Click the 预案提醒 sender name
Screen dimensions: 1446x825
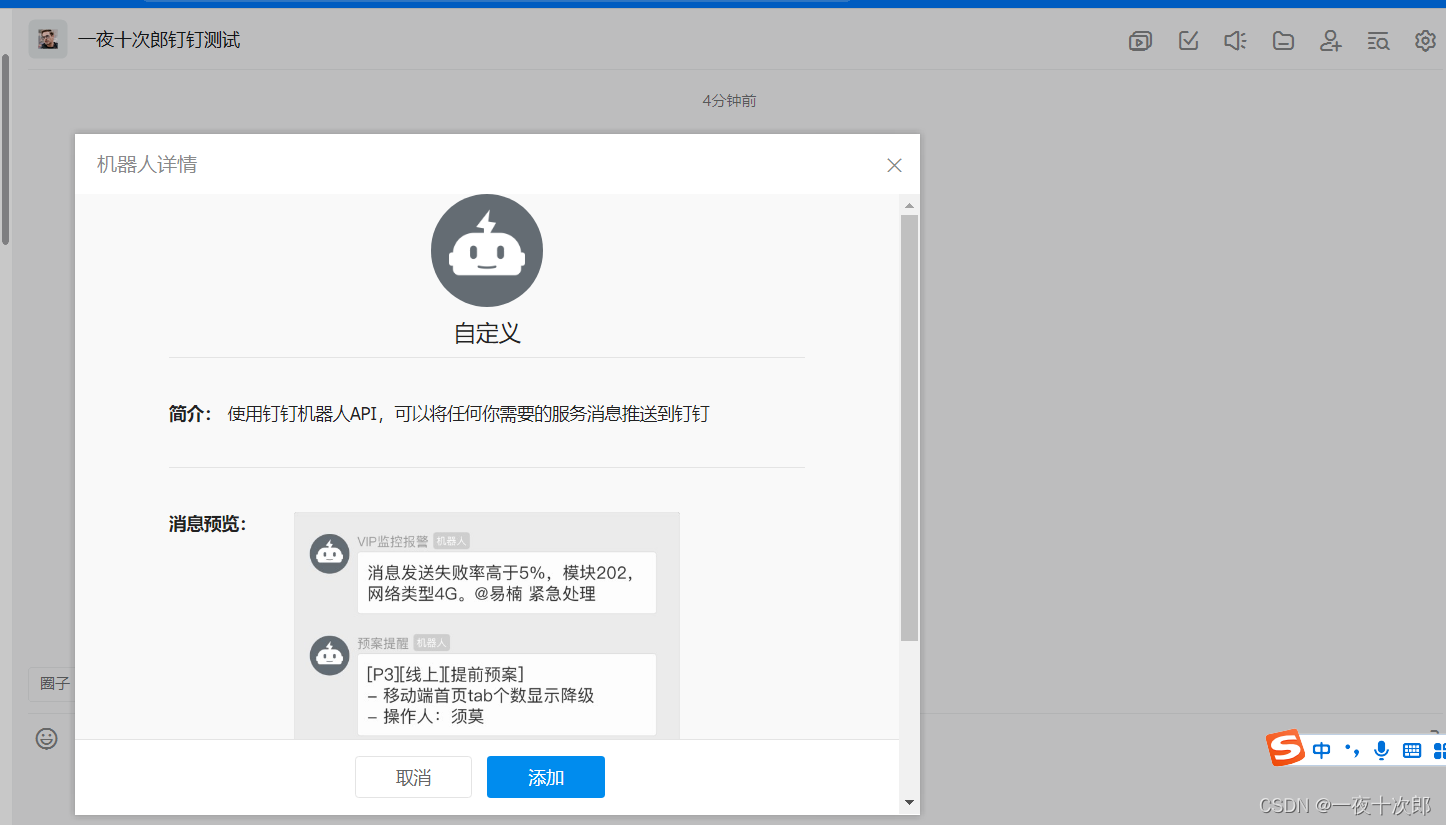click(383, 643)
